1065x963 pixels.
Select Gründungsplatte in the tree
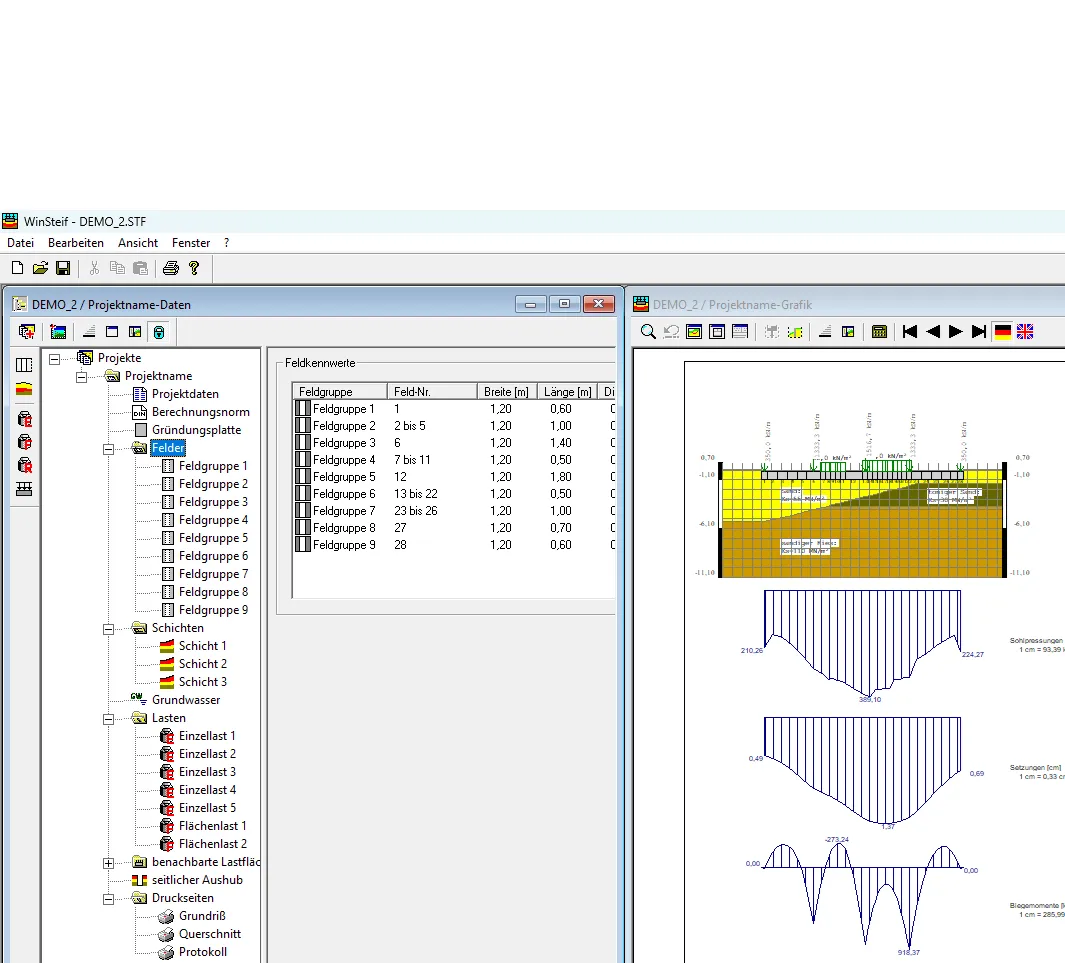tap(196, 430)
